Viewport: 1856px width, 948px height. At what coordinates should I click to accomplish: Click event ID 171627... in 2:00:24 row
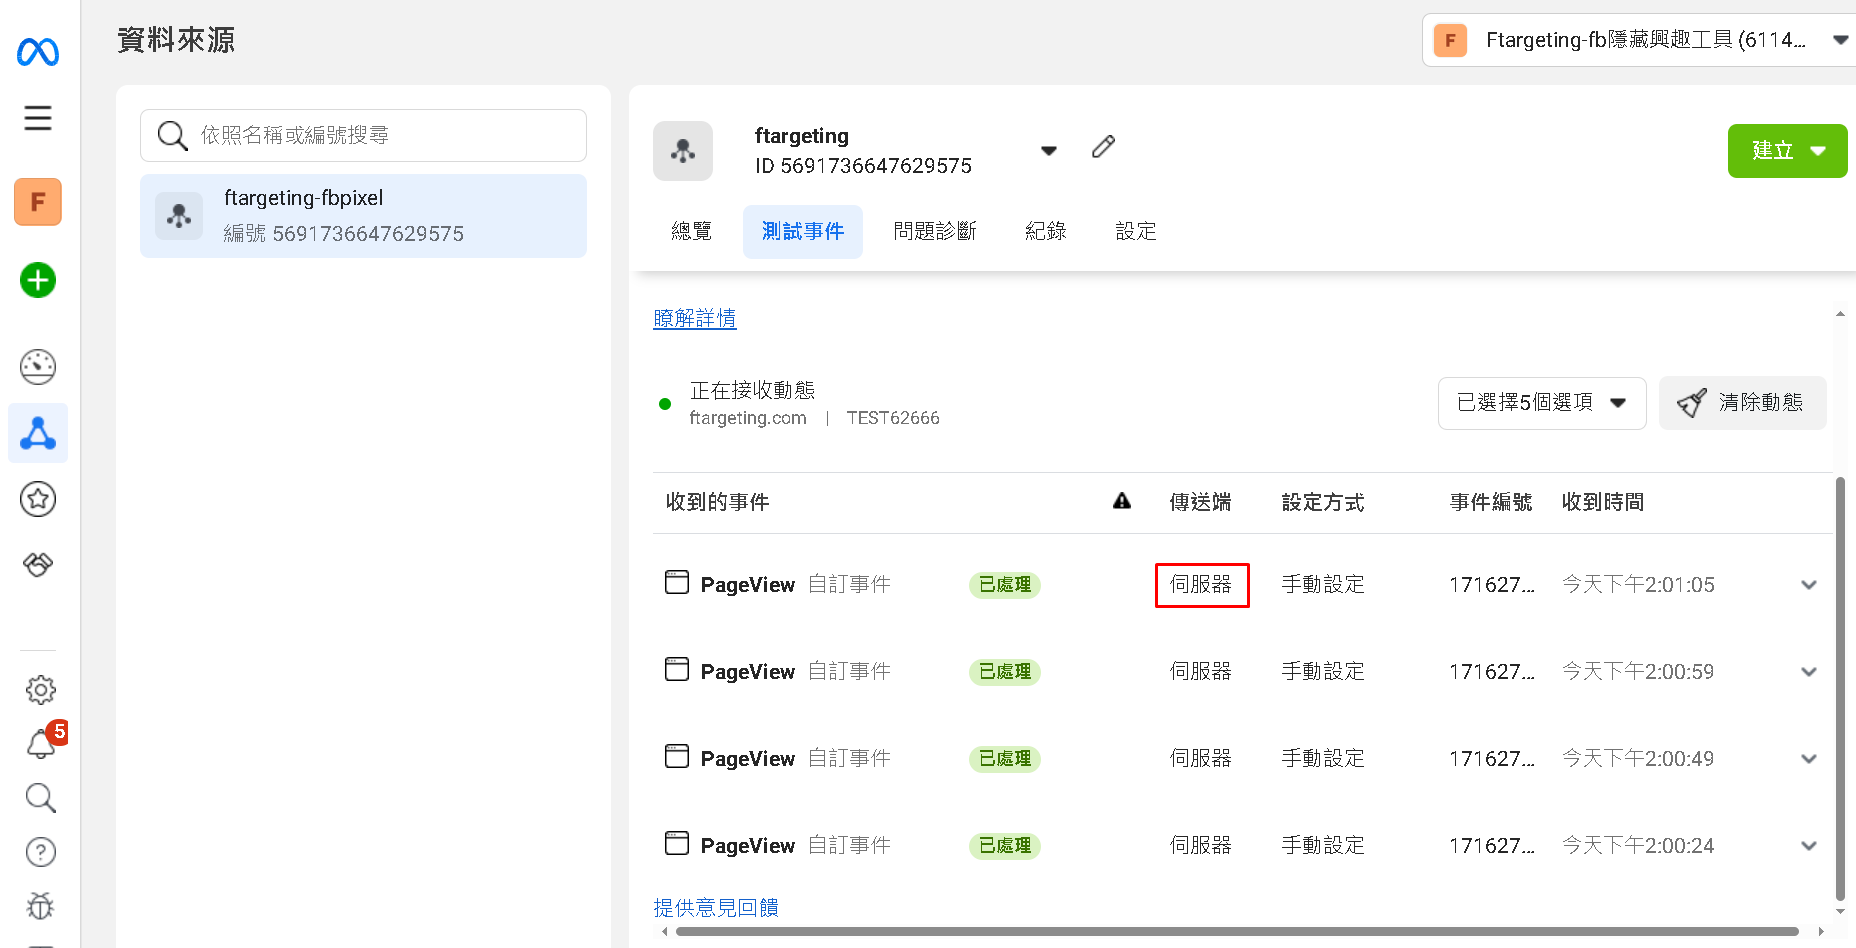pyautogui.click(x=1492, y=846)
